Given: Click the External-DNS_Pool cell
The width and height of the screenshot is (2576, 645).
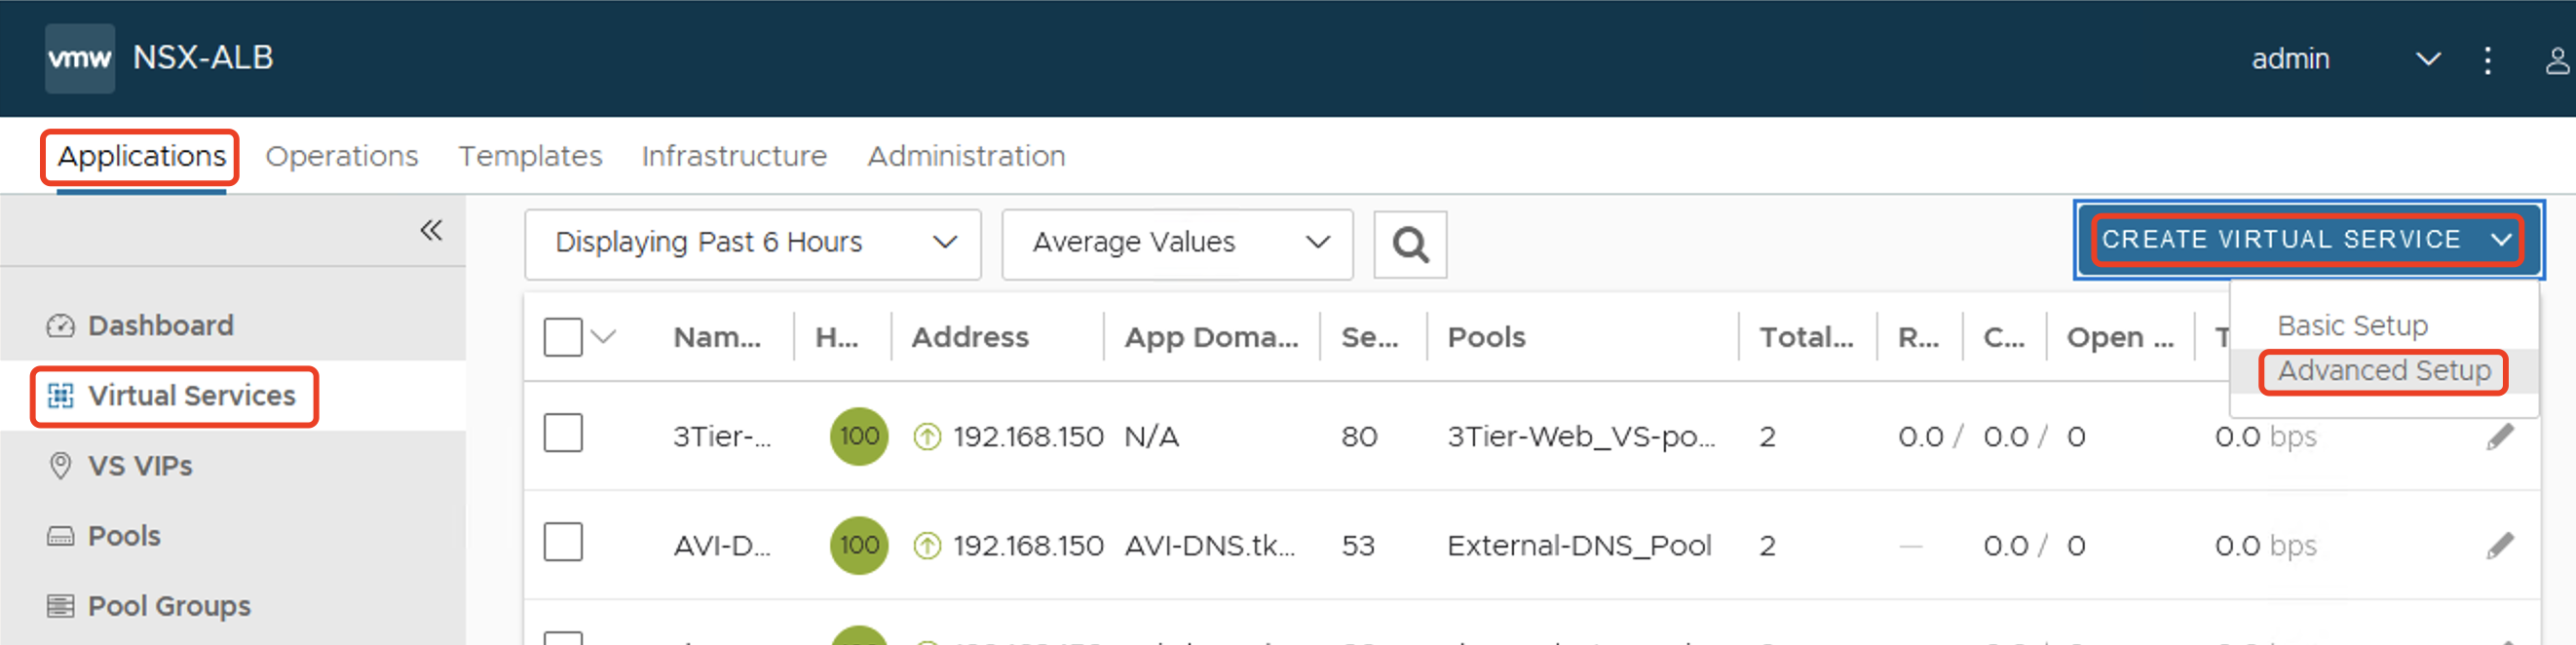Looking at the screenshot, I should [1579, 546].
